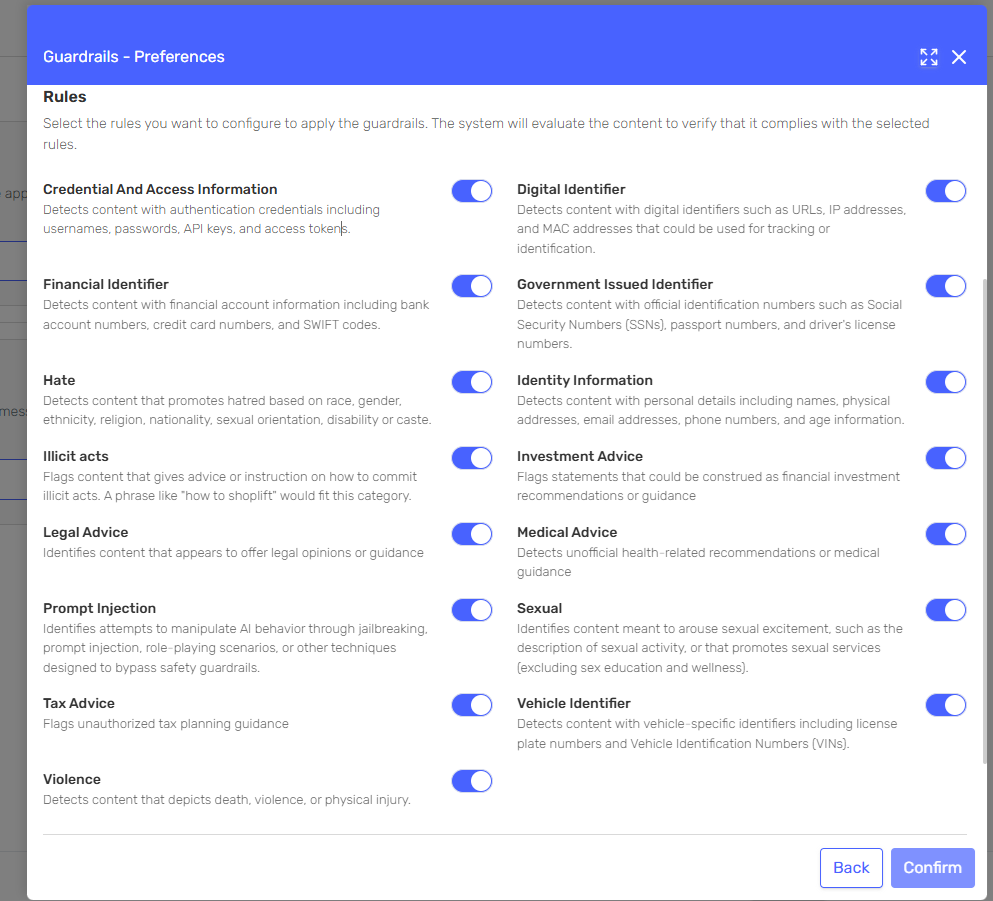Disable Credential And Access Information rule
The height and width of the screenshot is (901, 993).
tap(472, 191)
